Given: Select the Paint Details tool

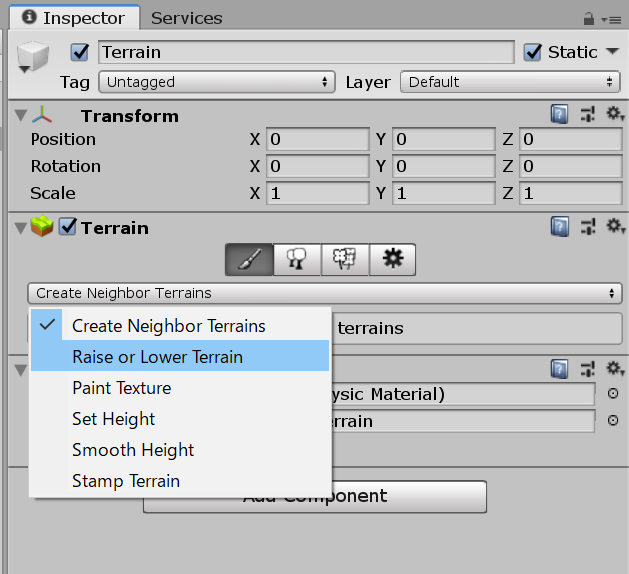Looking at the screenshot, I should point(345,260).
